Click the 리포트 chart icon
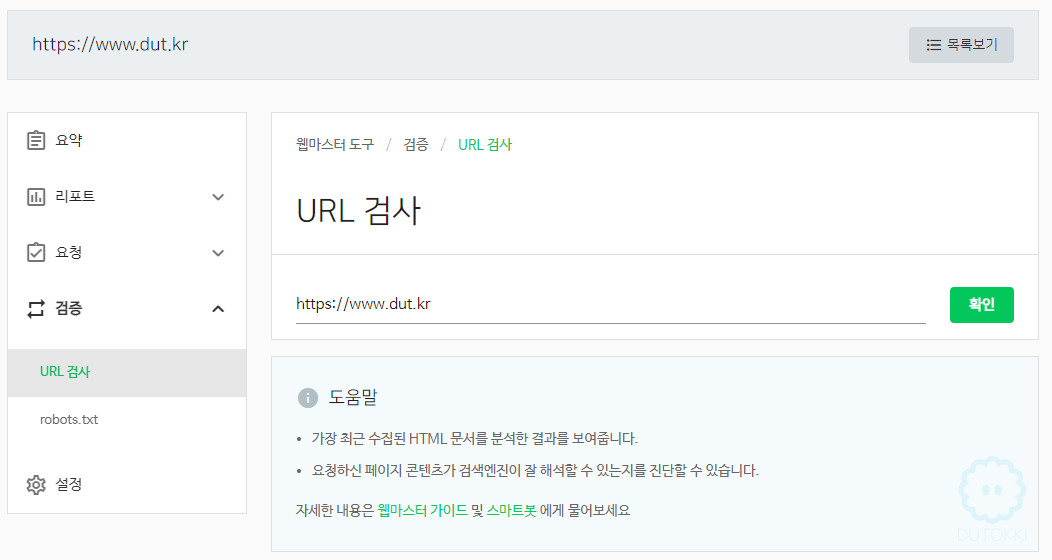 click(x=36, y=197)
